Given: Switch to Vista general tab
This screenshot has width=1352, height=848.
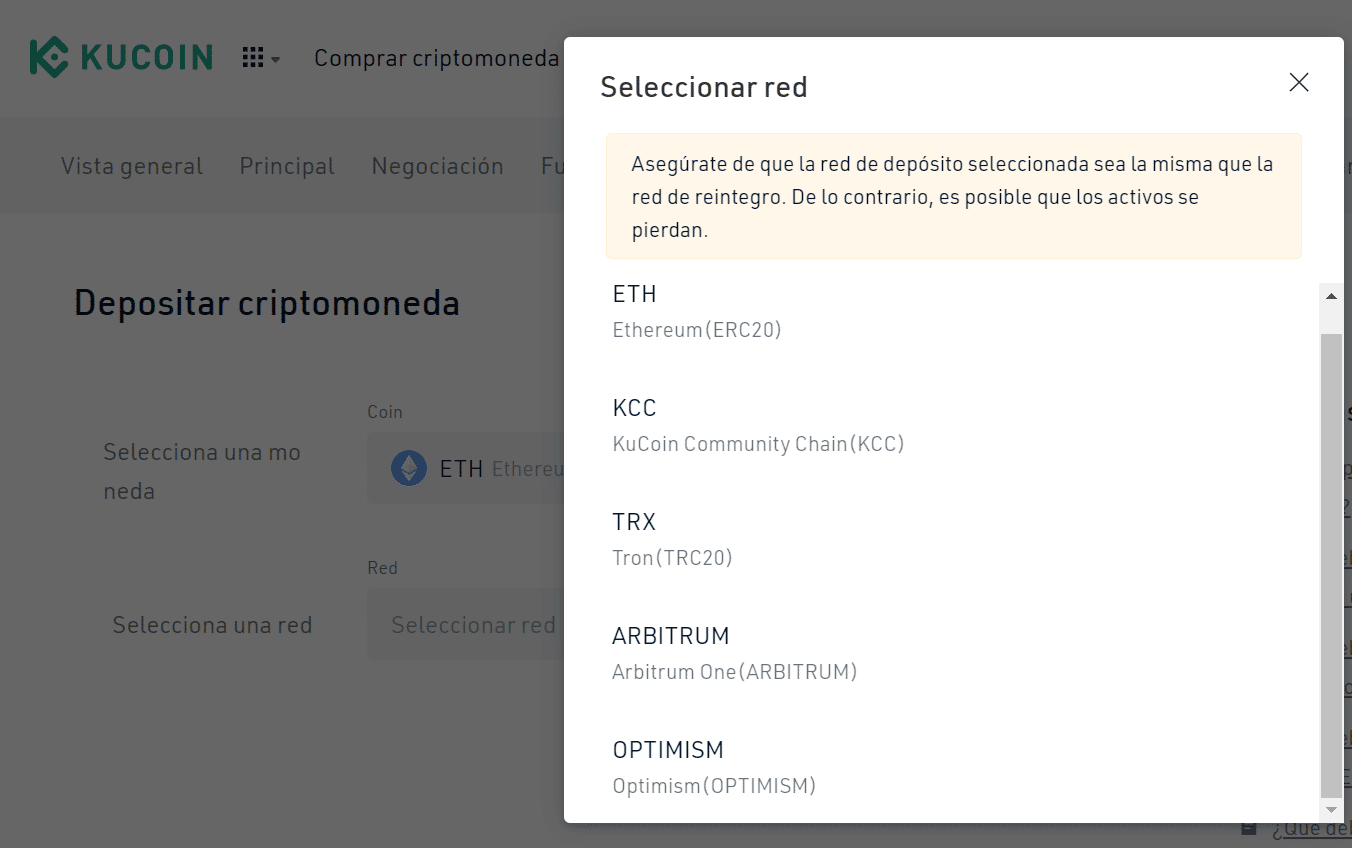Looking at the screenshot, I should click(132, 166).
